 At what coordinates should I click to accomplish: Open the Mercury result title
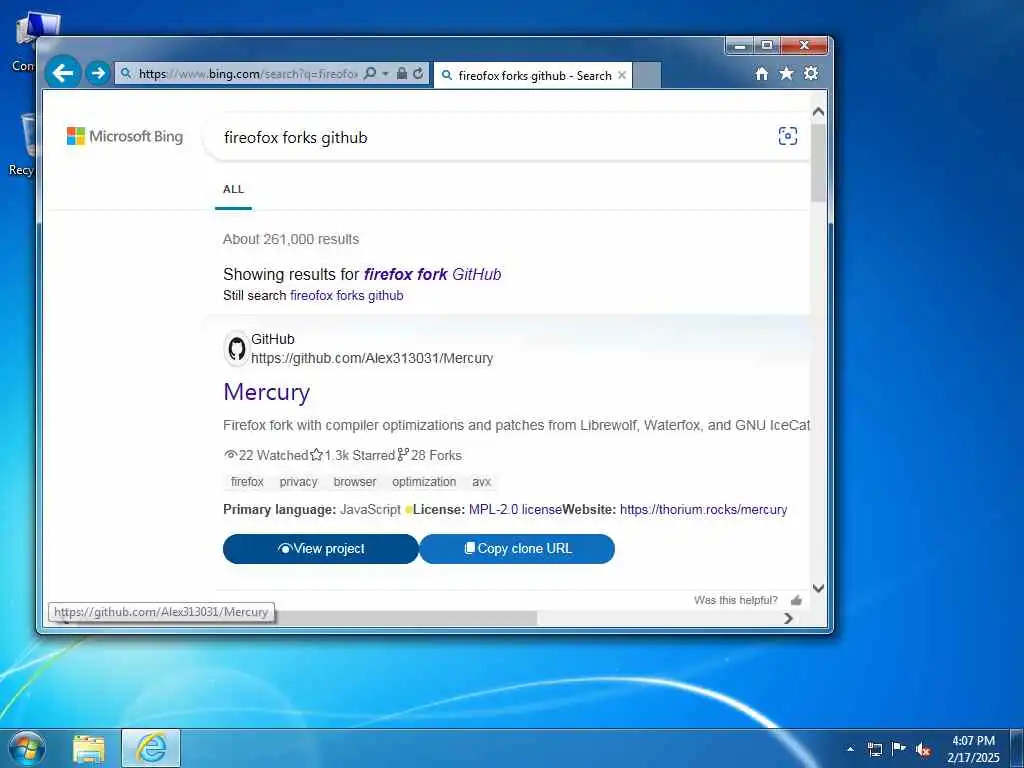pyautogui.click(x=266, y=392)
